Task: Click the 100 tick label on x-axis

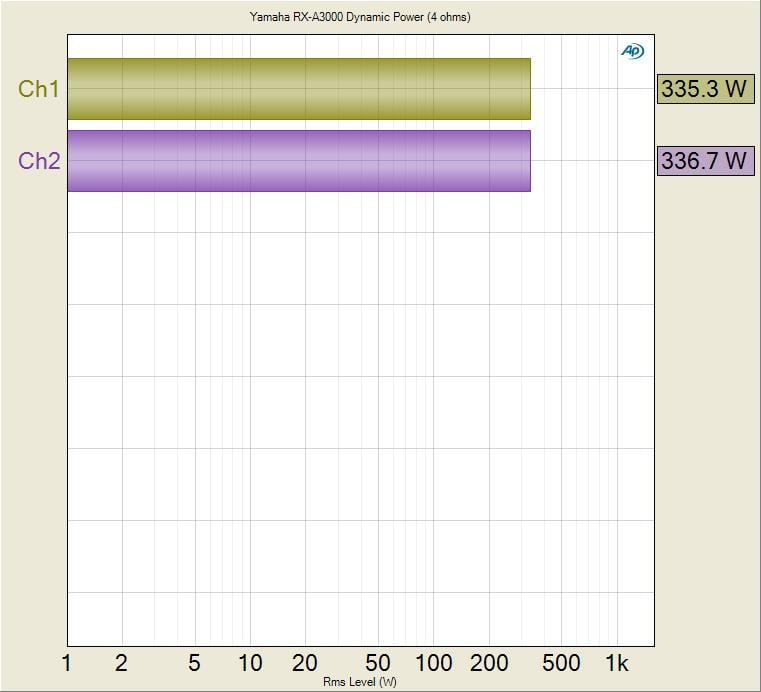Action: 433,663
